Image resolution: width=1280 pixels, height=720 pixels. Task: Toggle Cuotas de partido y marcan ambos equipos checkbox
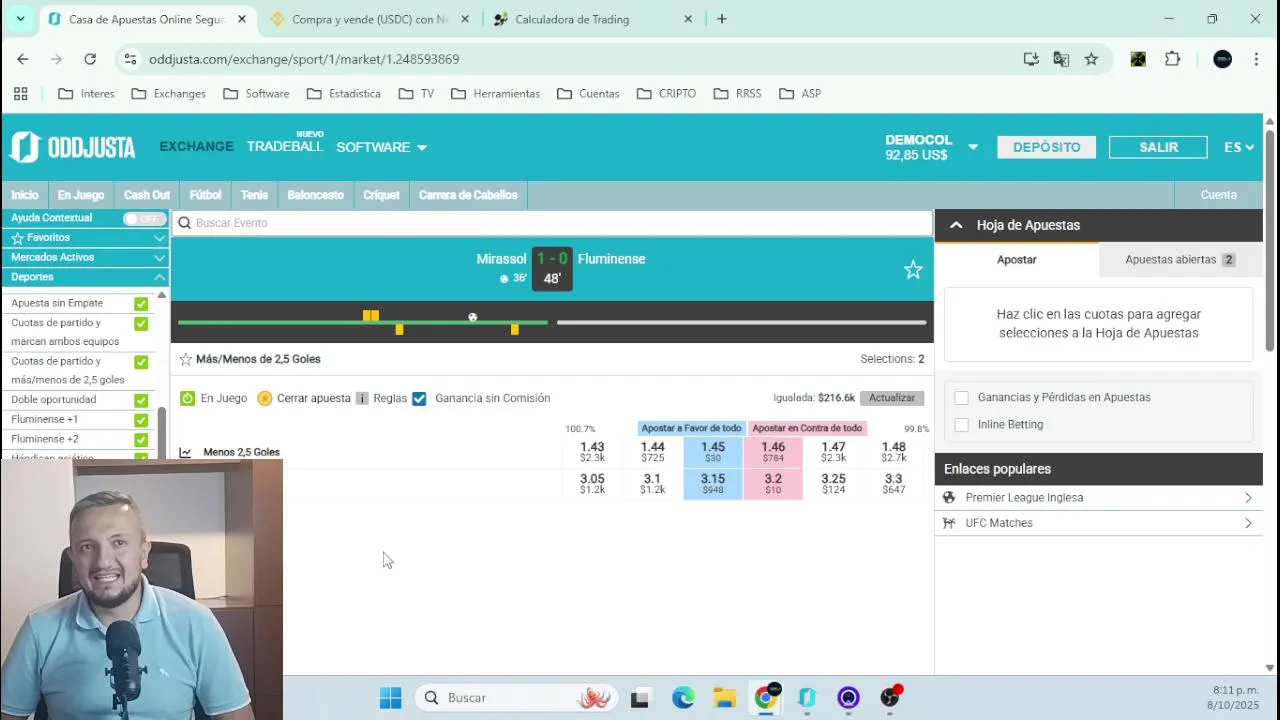point(141,324)
